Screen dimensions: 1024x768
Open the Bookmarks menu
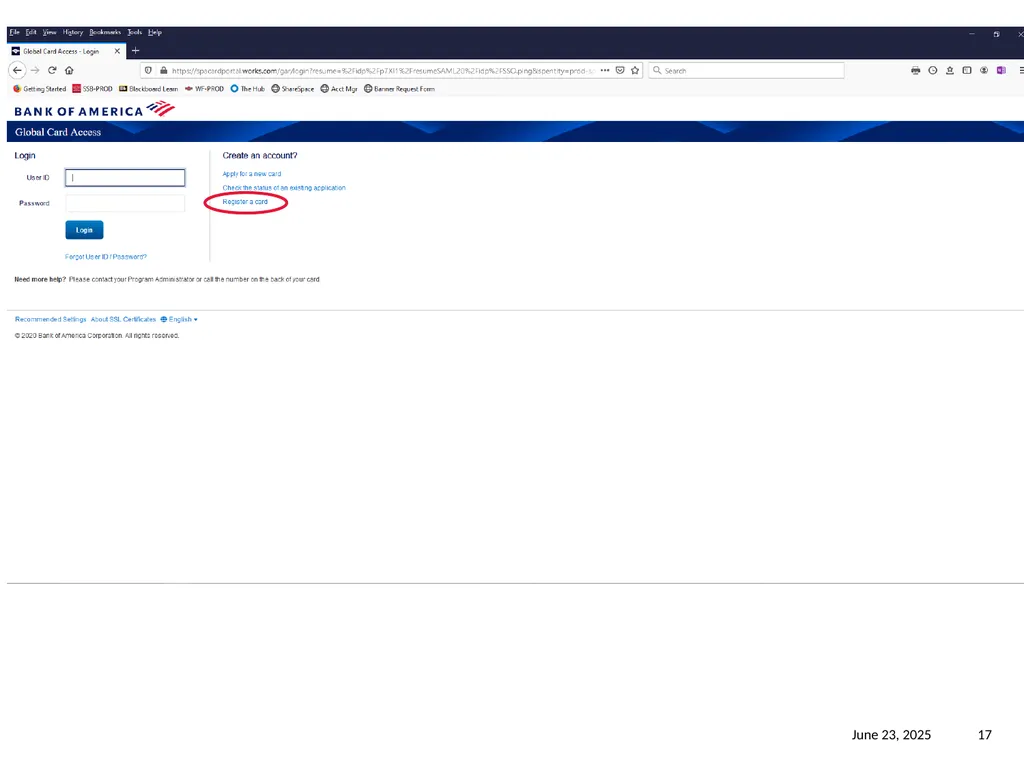tap(105, 32)
